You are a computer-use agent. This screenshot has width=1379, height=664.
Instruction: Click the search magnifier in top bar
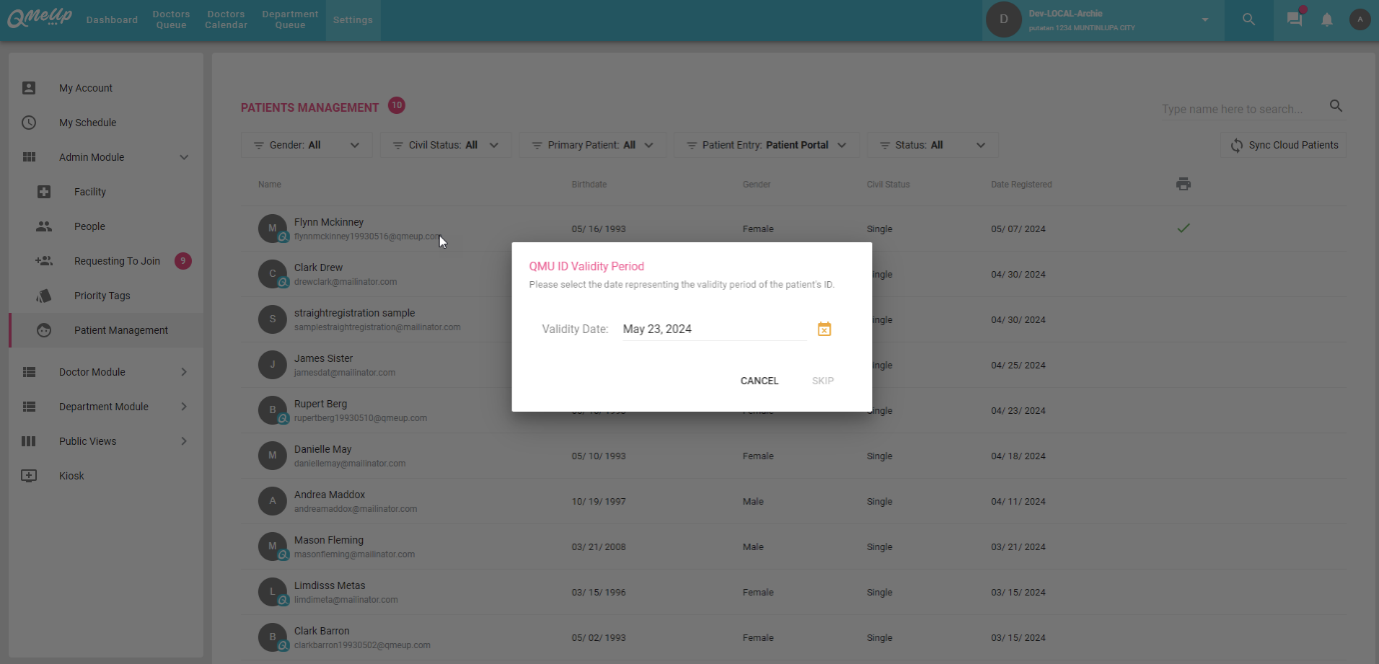click(1248, 19)
